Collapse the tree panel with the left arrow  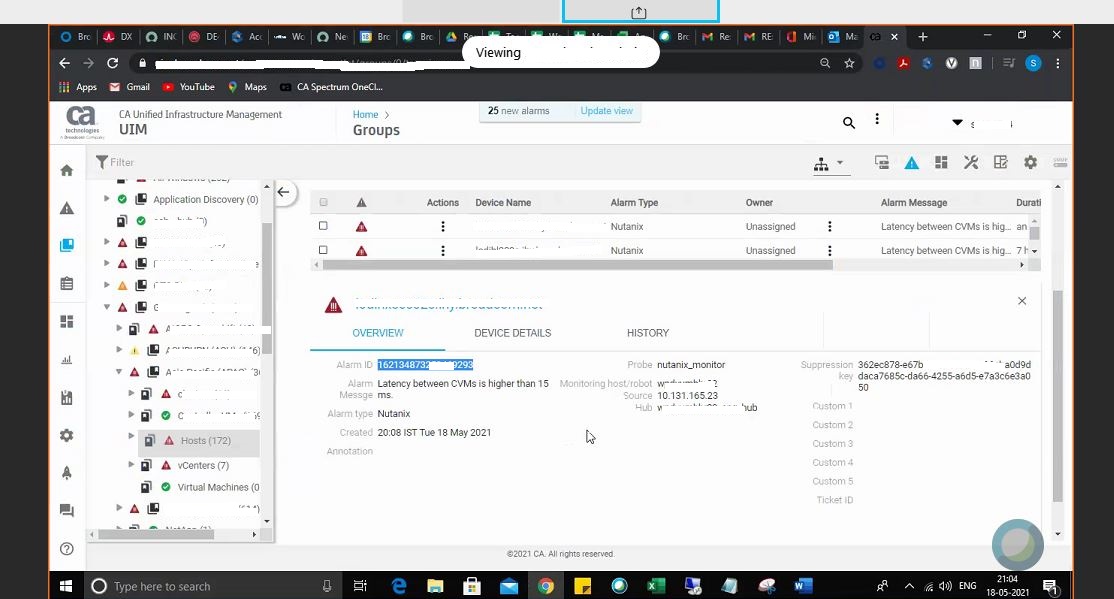[x=283, y=192]
